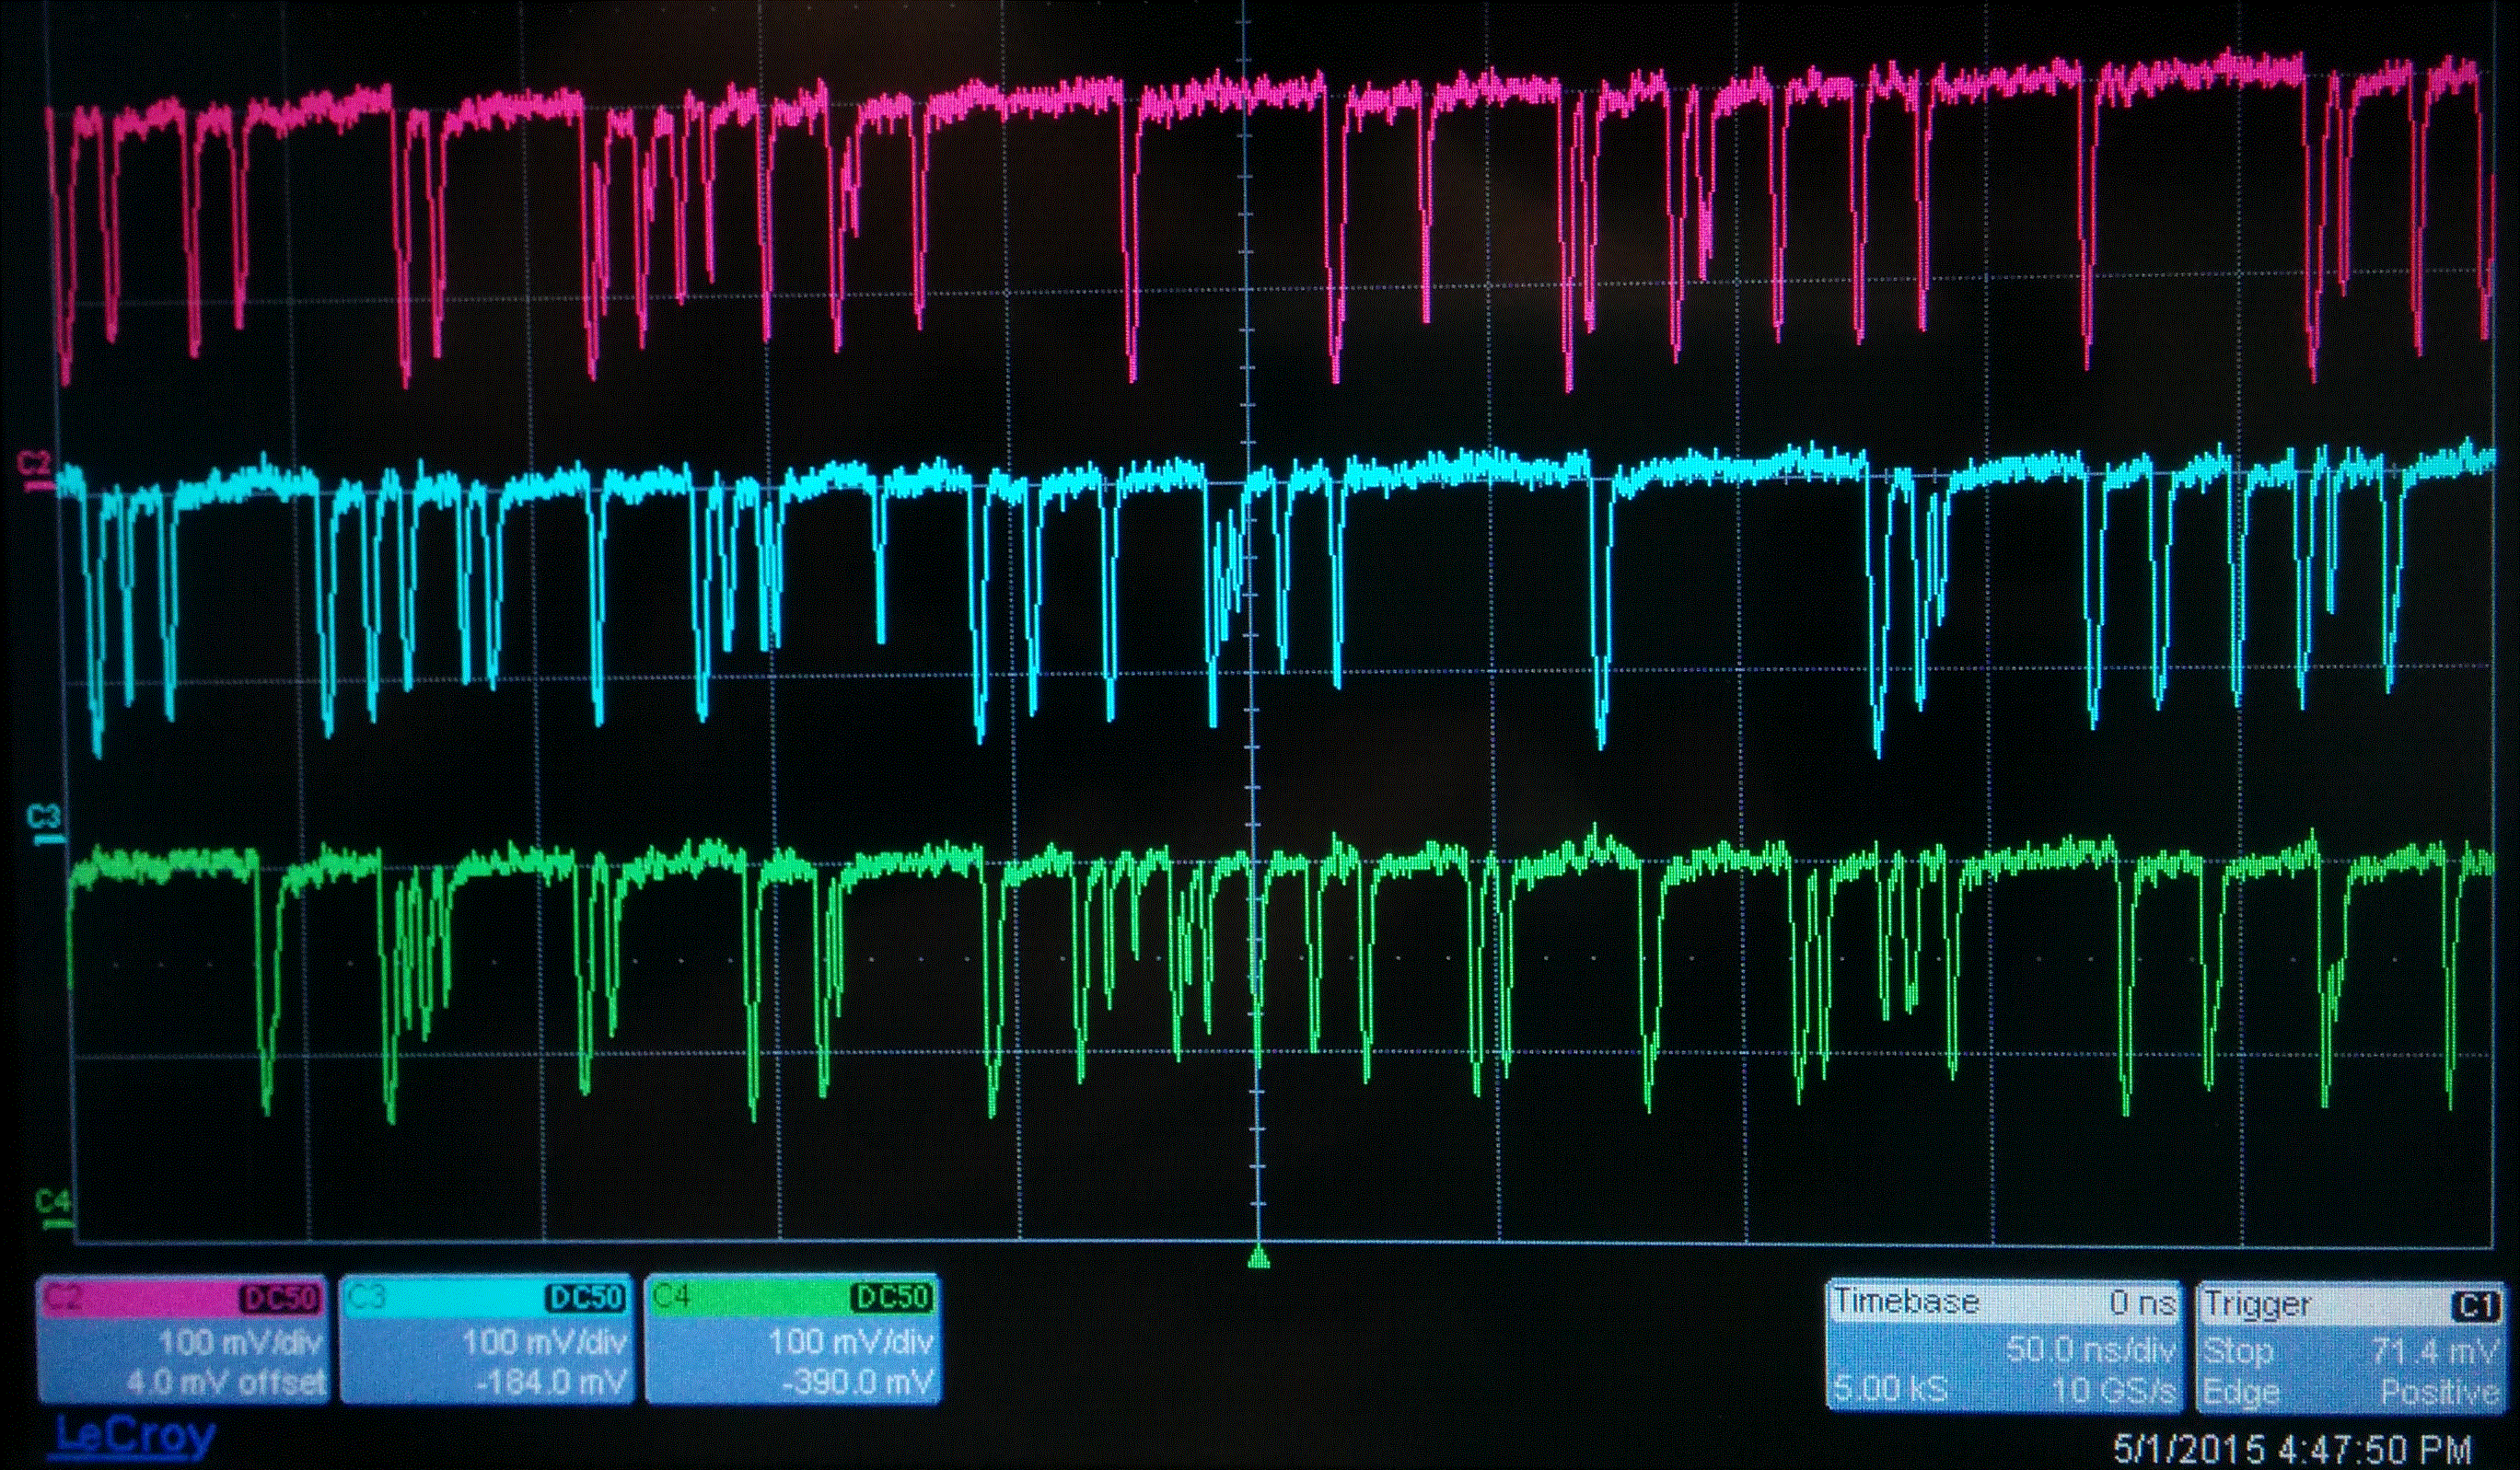The width and height of the screenshot is (2520, 1470).
Task: Open the C3 channel descriptor box
Action: point(487,1340)
